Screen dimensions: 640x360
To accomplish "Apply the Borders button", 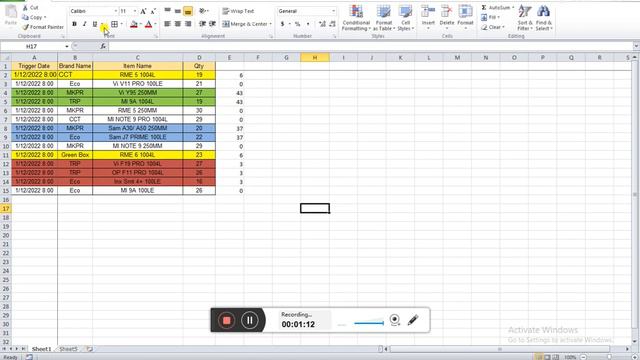I will 115,24.
